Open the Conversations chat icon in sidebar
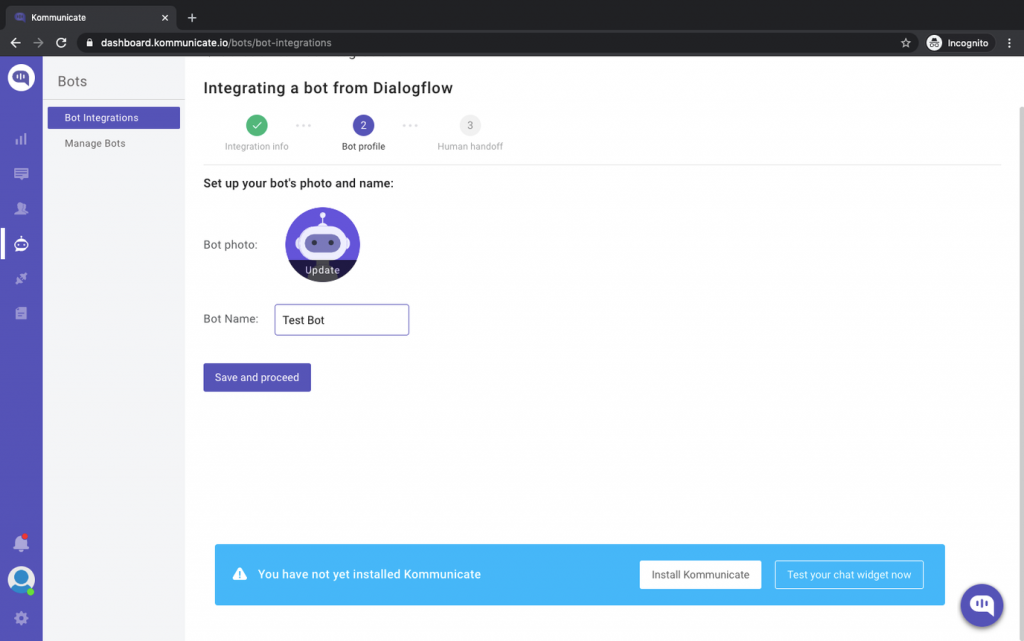 coord(21,174)
